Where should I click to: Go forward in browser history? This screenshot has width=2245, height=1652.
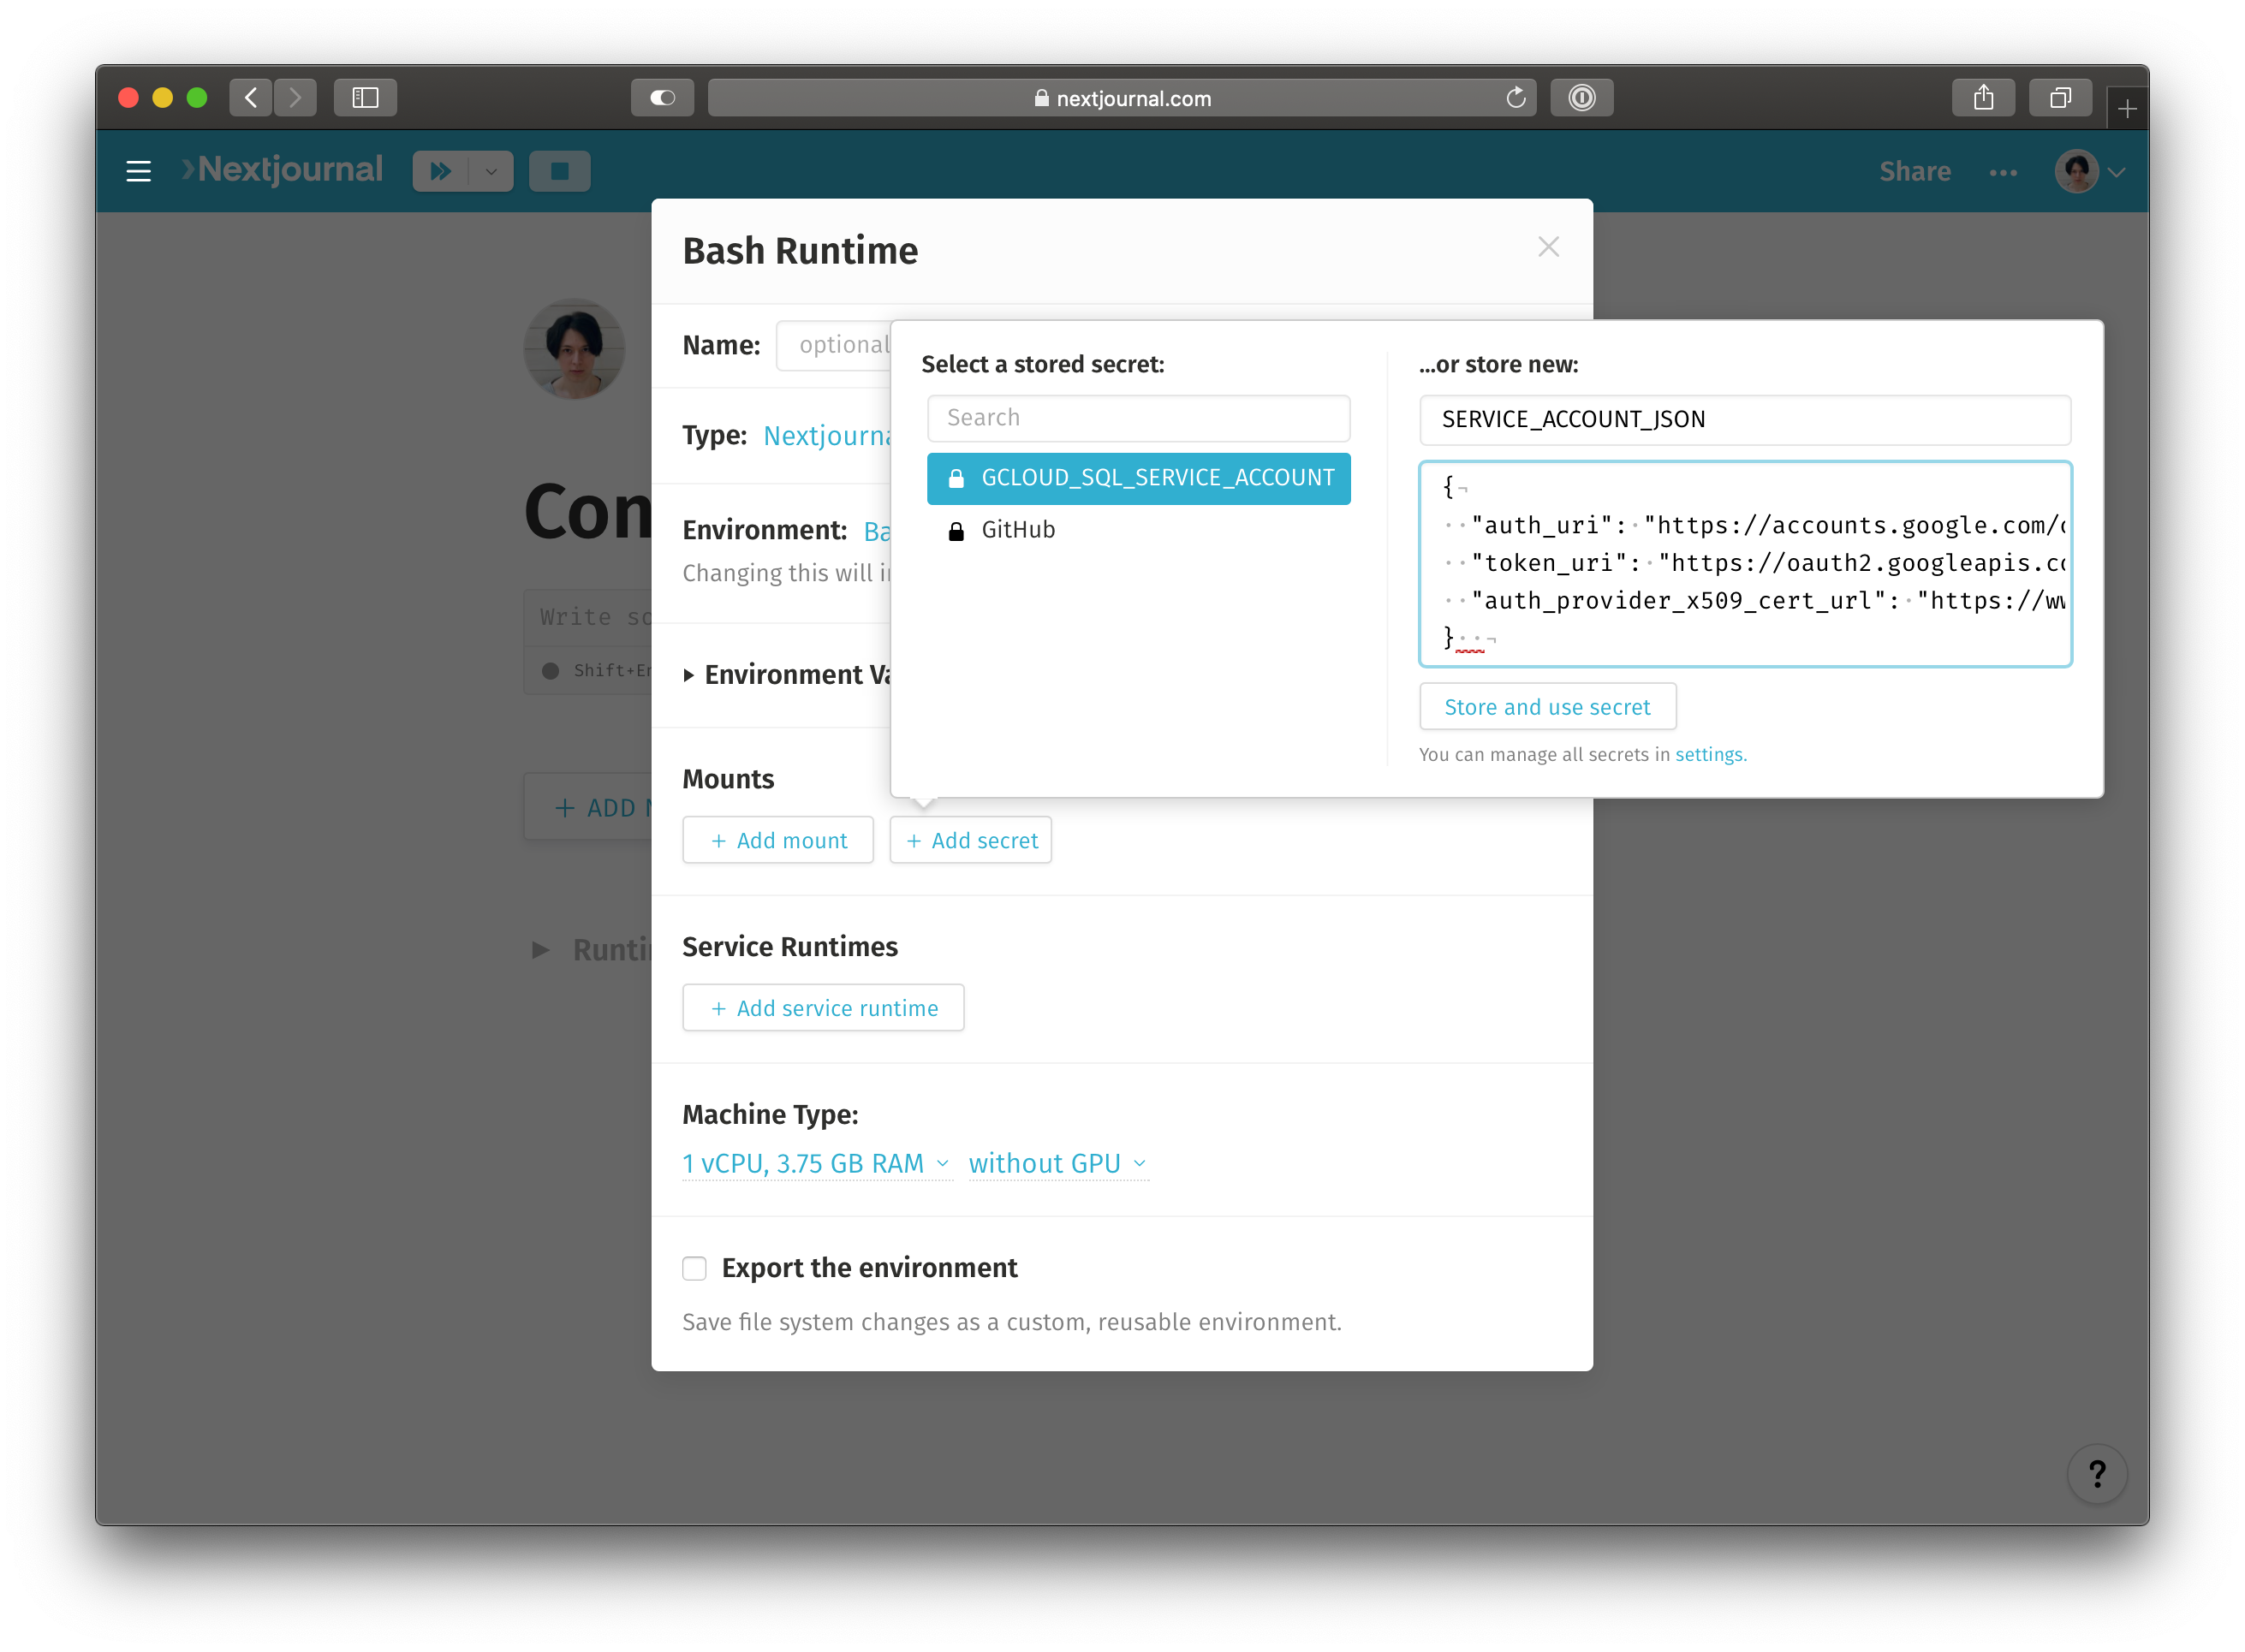[x=295, y=97]
